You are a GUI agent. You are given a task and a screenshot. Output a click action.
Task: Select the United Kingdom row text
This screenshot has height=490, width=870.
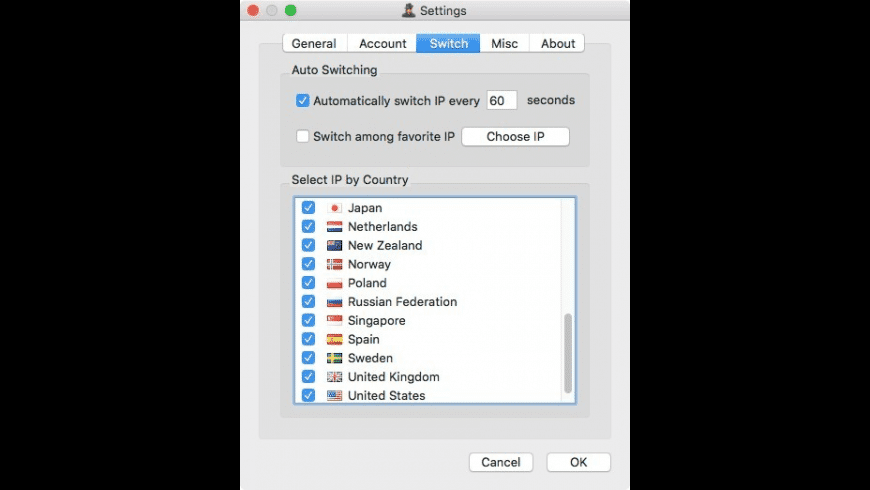click(x=393, y=377)
